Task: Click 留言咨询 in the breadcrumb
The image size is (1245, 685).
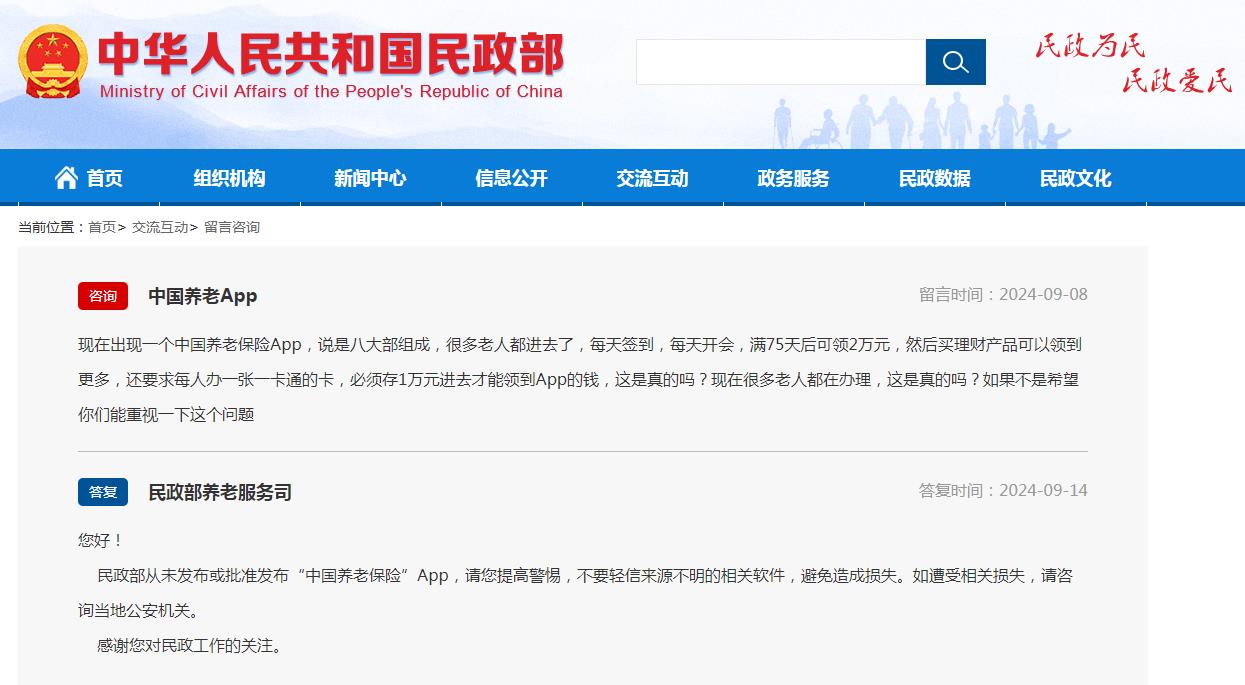Action: tap(232, 227)
